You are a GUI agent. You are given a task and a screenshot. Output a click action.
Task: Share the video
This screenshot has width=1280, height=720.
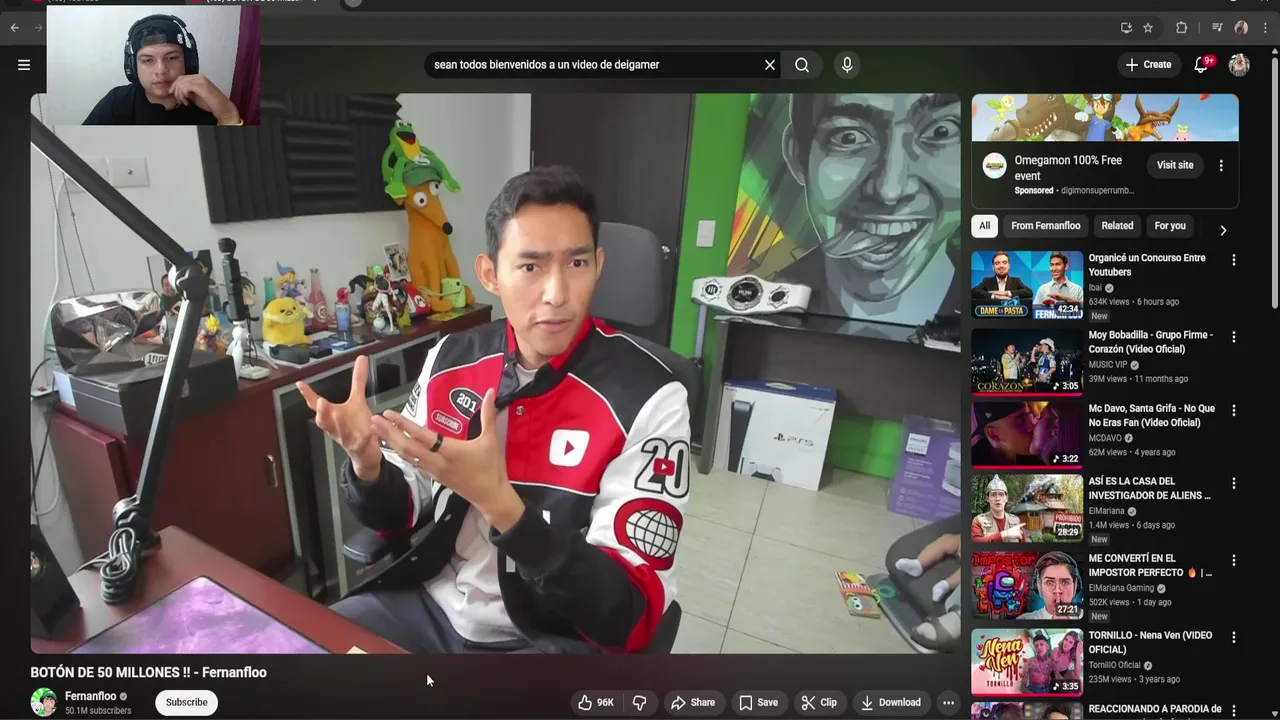[693, 703]
